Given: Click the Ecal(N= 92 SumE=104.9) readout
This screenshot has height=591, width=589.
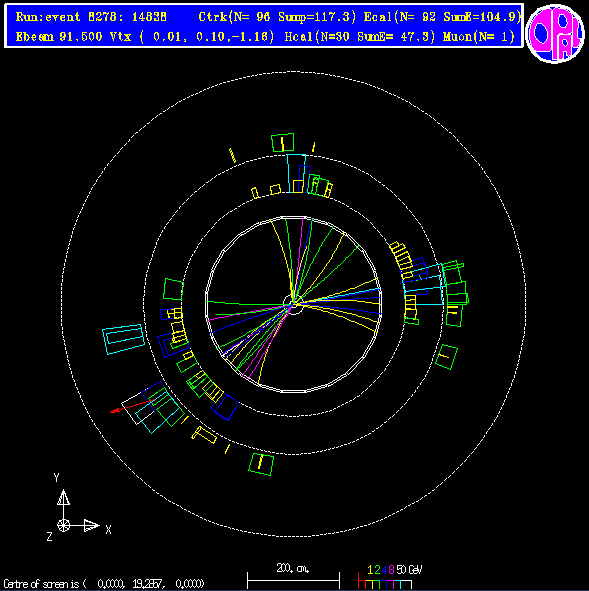Looking at the screenshot, I should [442, 17].
